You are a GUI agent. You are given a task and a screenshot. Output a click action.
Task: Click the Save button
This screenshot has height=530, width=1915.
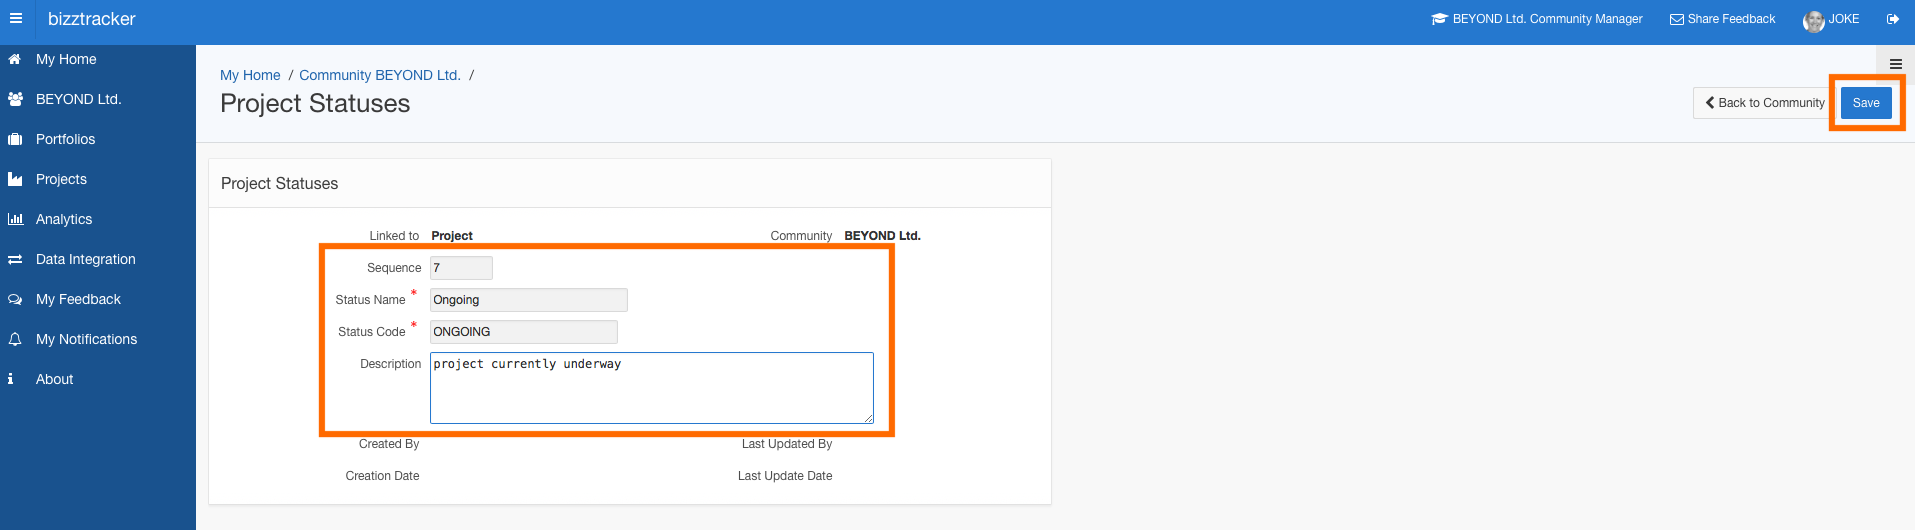pyautogui.click(x=1866, y=103)
